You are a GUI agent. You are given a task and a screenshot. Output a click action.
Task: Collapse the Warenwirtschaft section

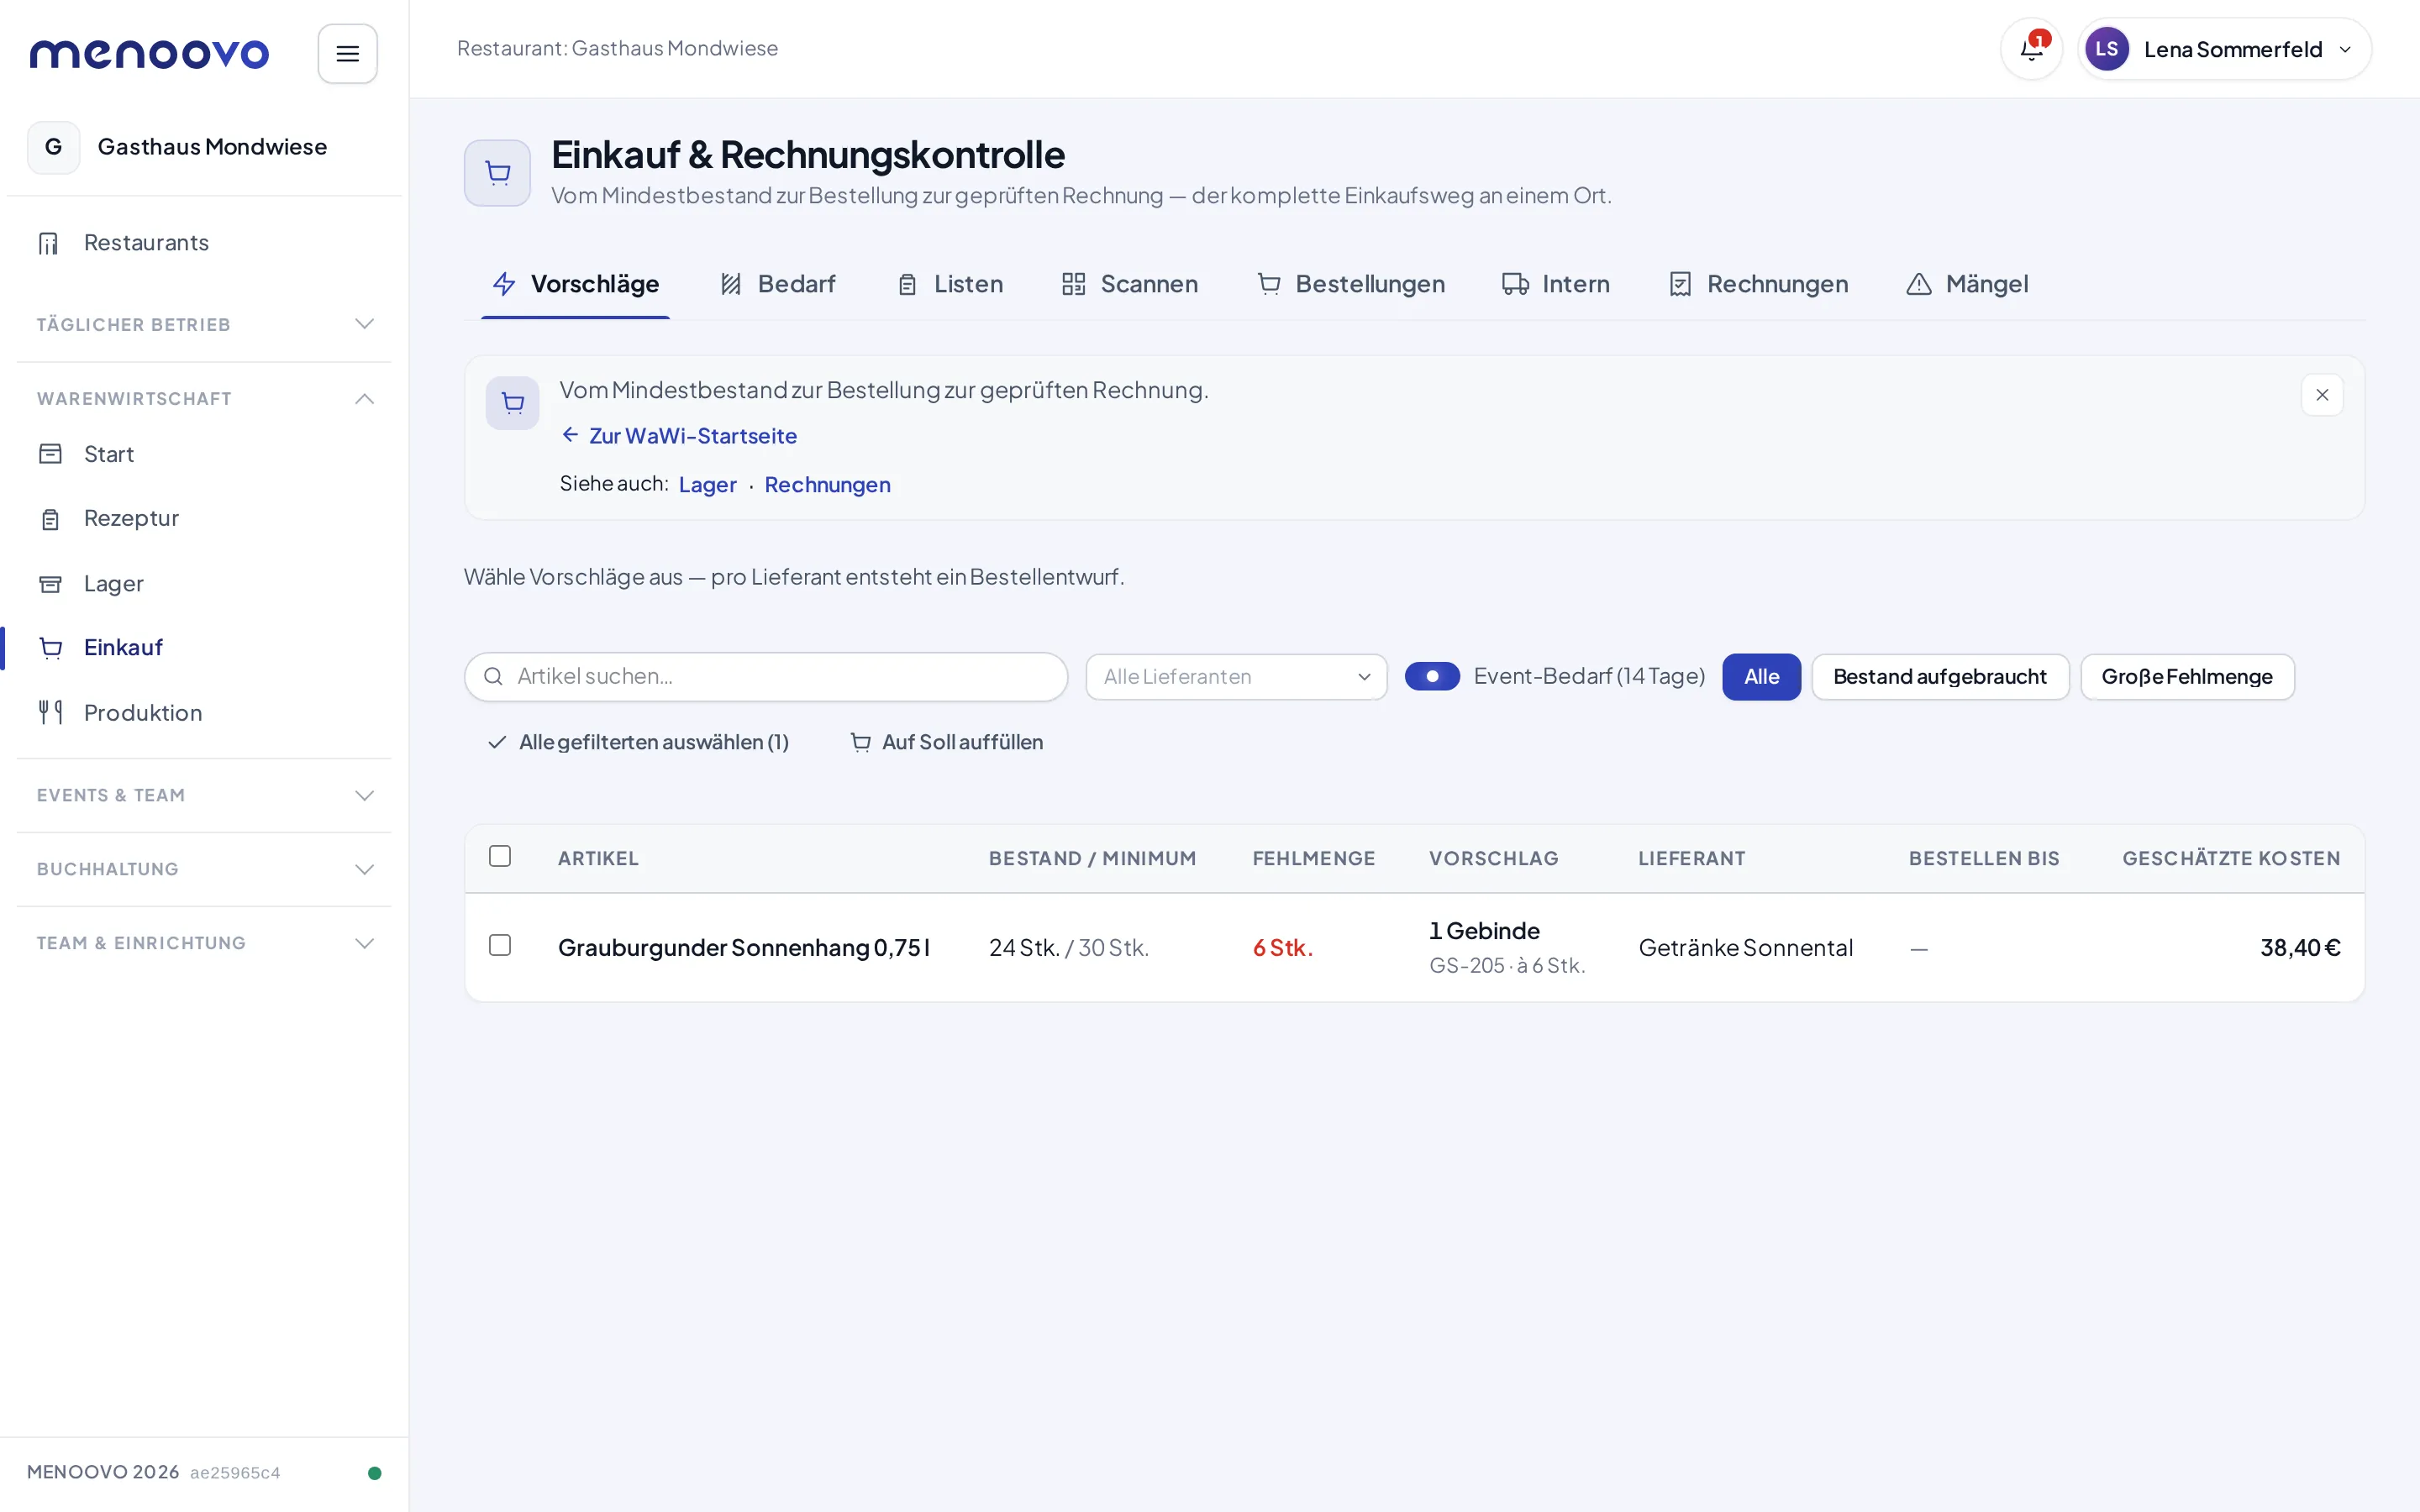tap(204, 399)
